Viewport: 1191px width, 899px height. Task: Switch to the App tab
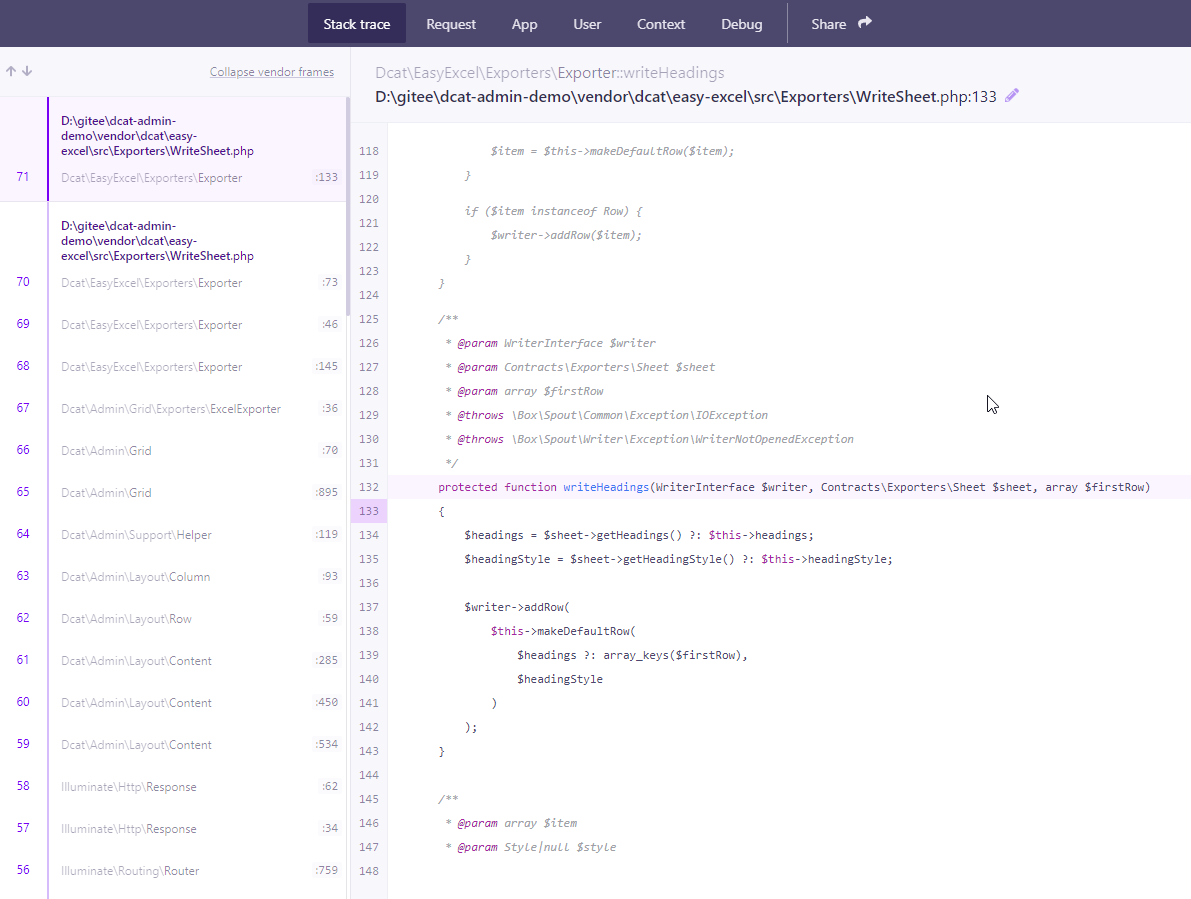click(x=524, y=23)
